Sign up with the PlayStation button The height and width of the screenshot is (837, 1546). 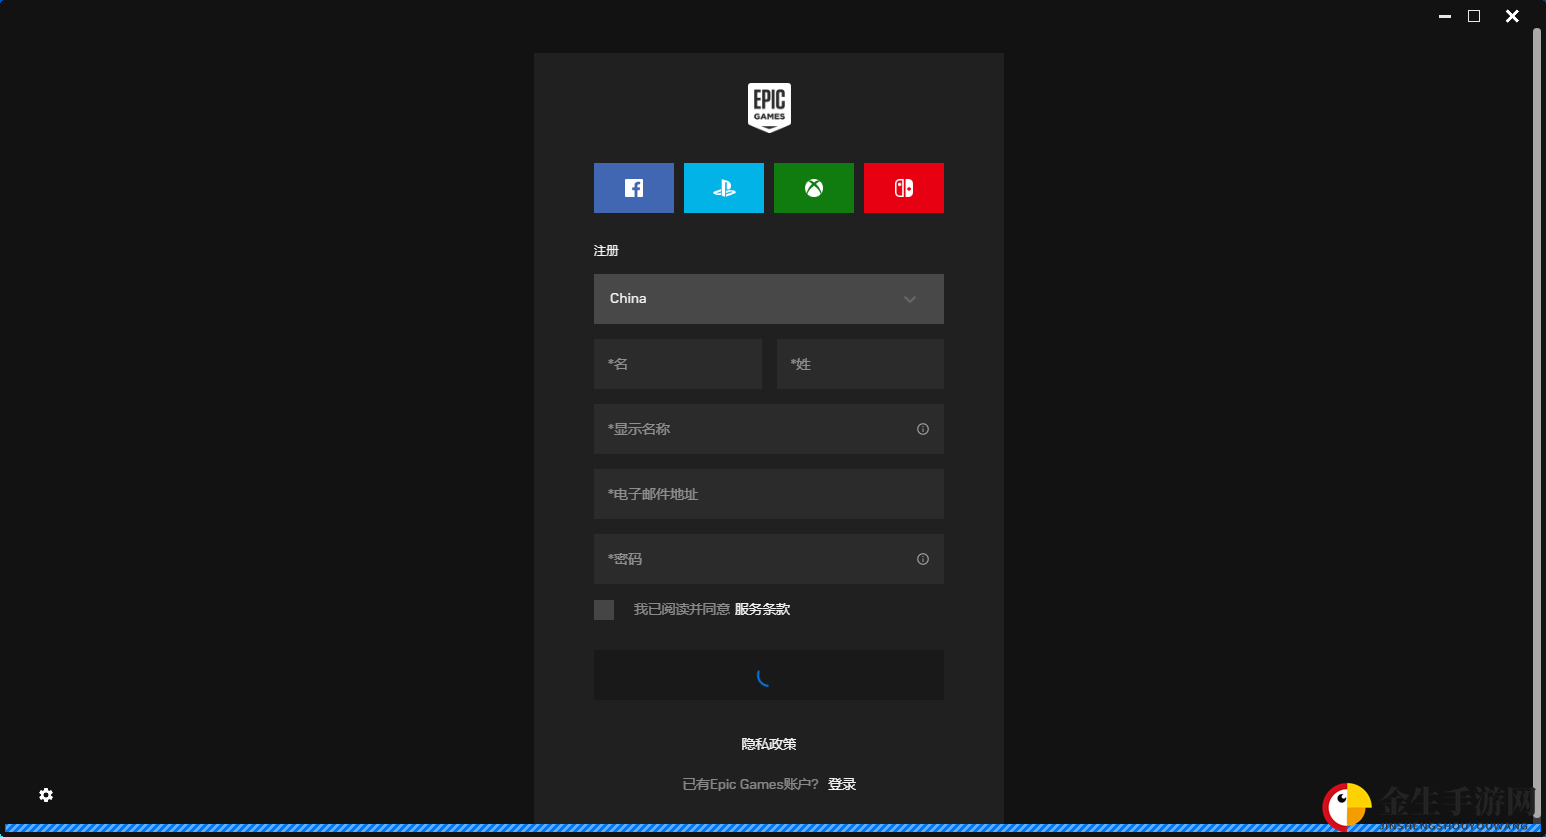click(x=724, y=188)
